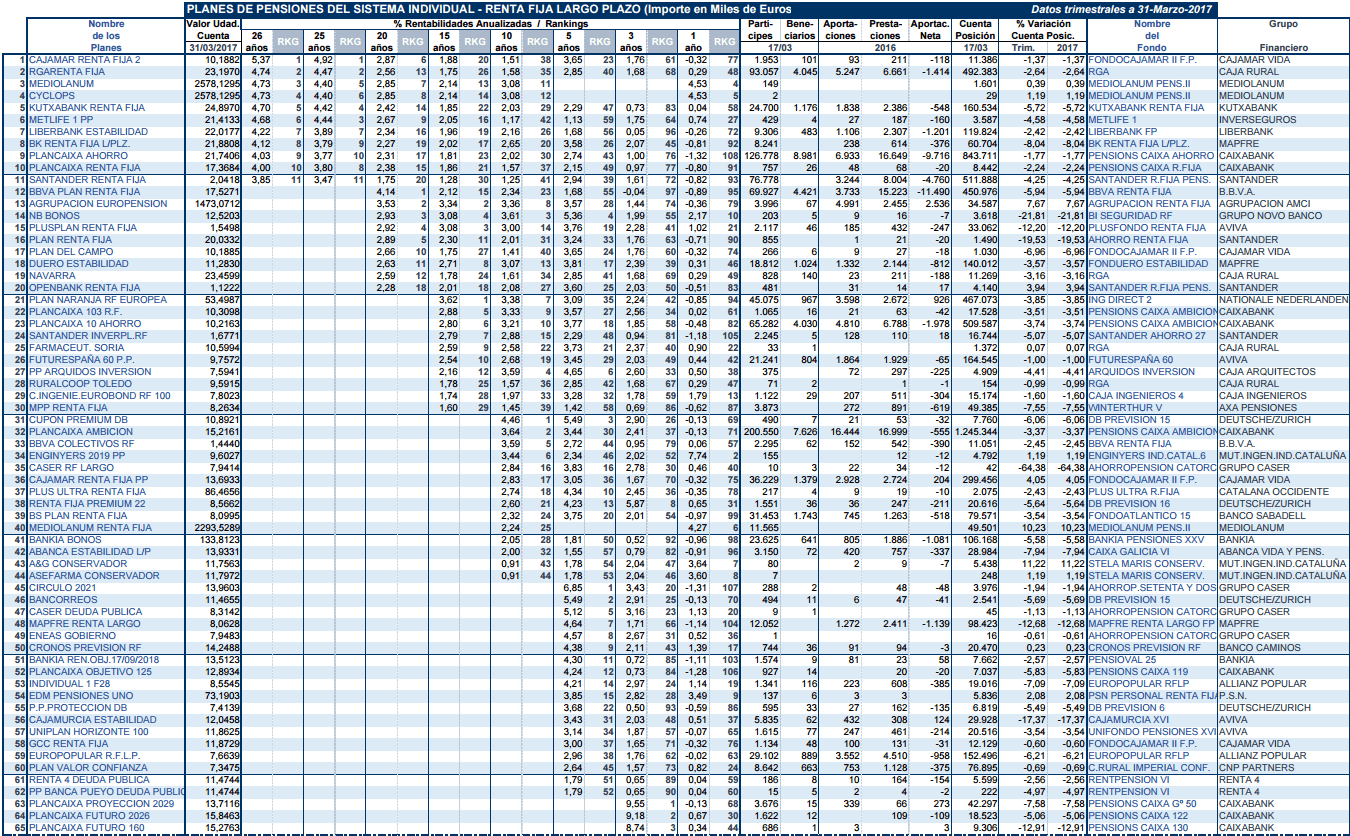The image size is (1350, 836).
Task: Select plan name 'FARMACEUT. SORIA'
Action: 75,346
